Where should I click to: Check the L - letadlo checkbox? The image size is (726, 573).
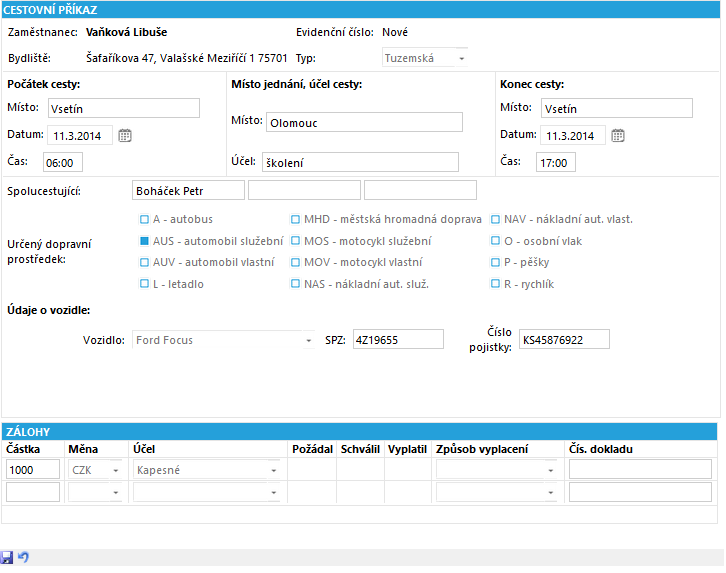(x=144, y=283)
